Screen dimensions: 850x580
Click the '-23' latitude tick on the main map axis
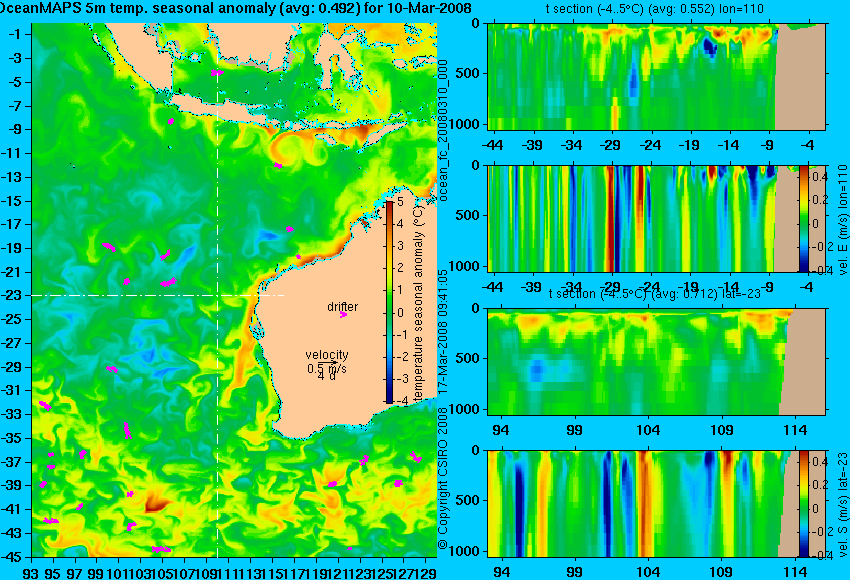(x=14, y=295)
